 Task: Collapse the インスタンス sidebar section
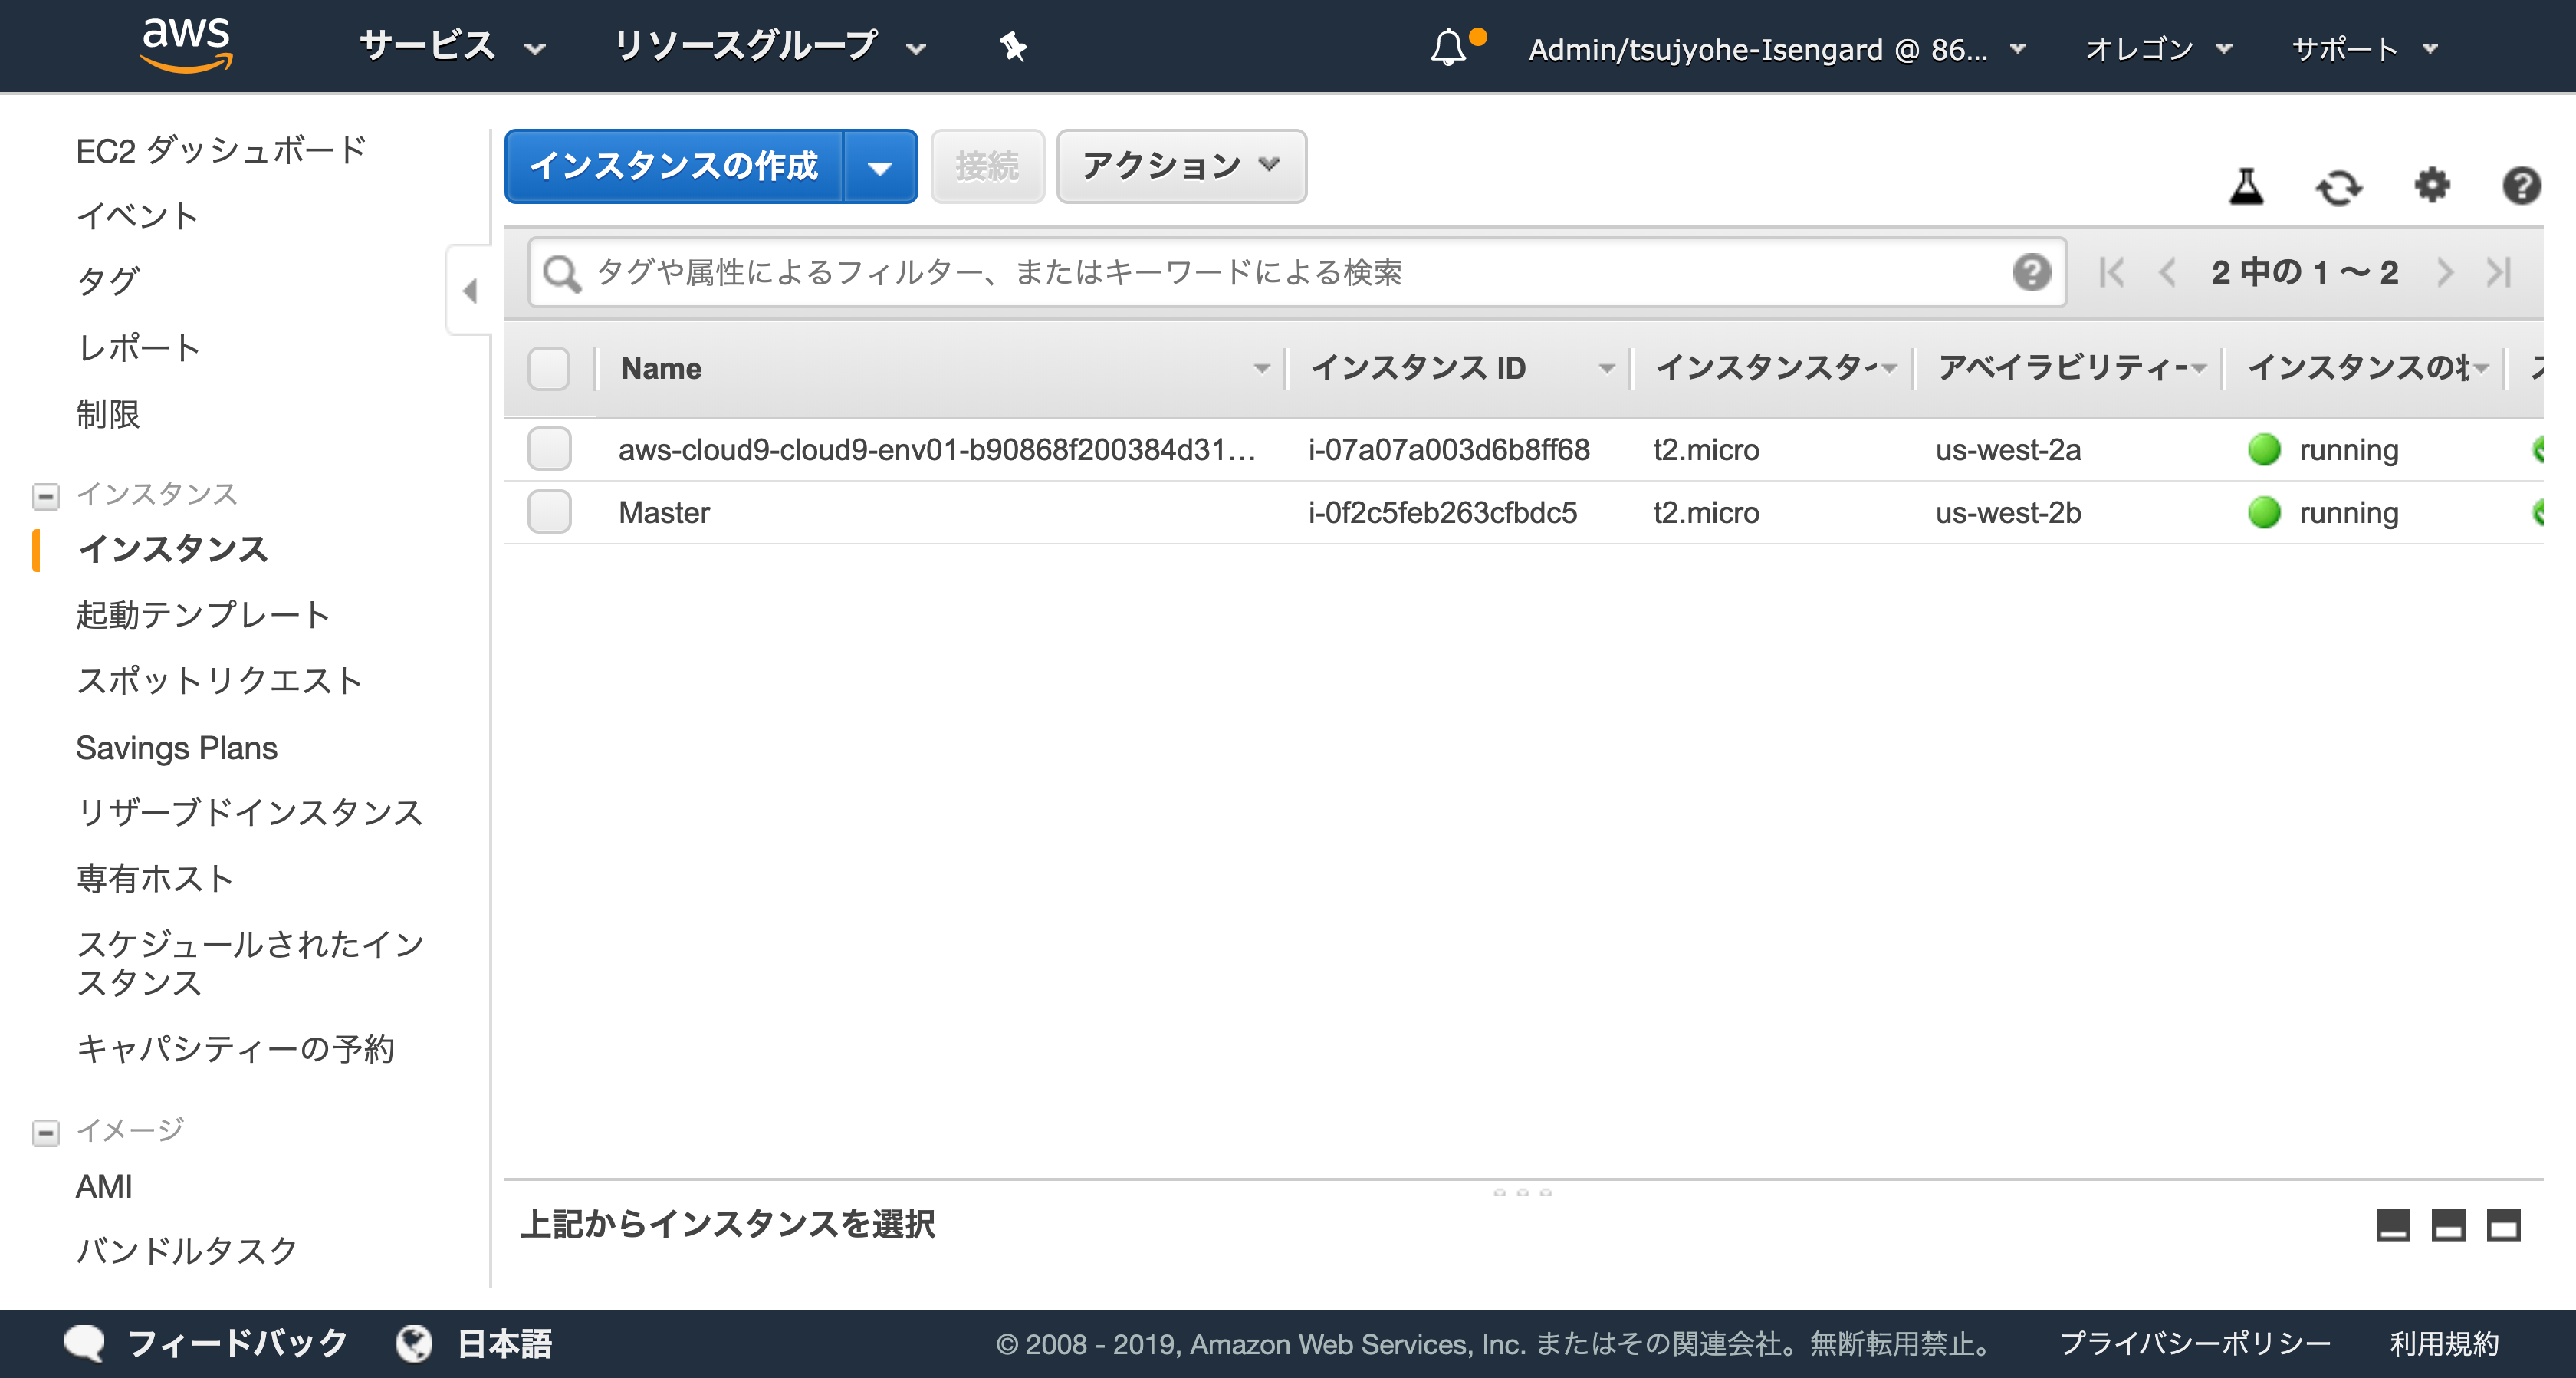coord(46,495)
